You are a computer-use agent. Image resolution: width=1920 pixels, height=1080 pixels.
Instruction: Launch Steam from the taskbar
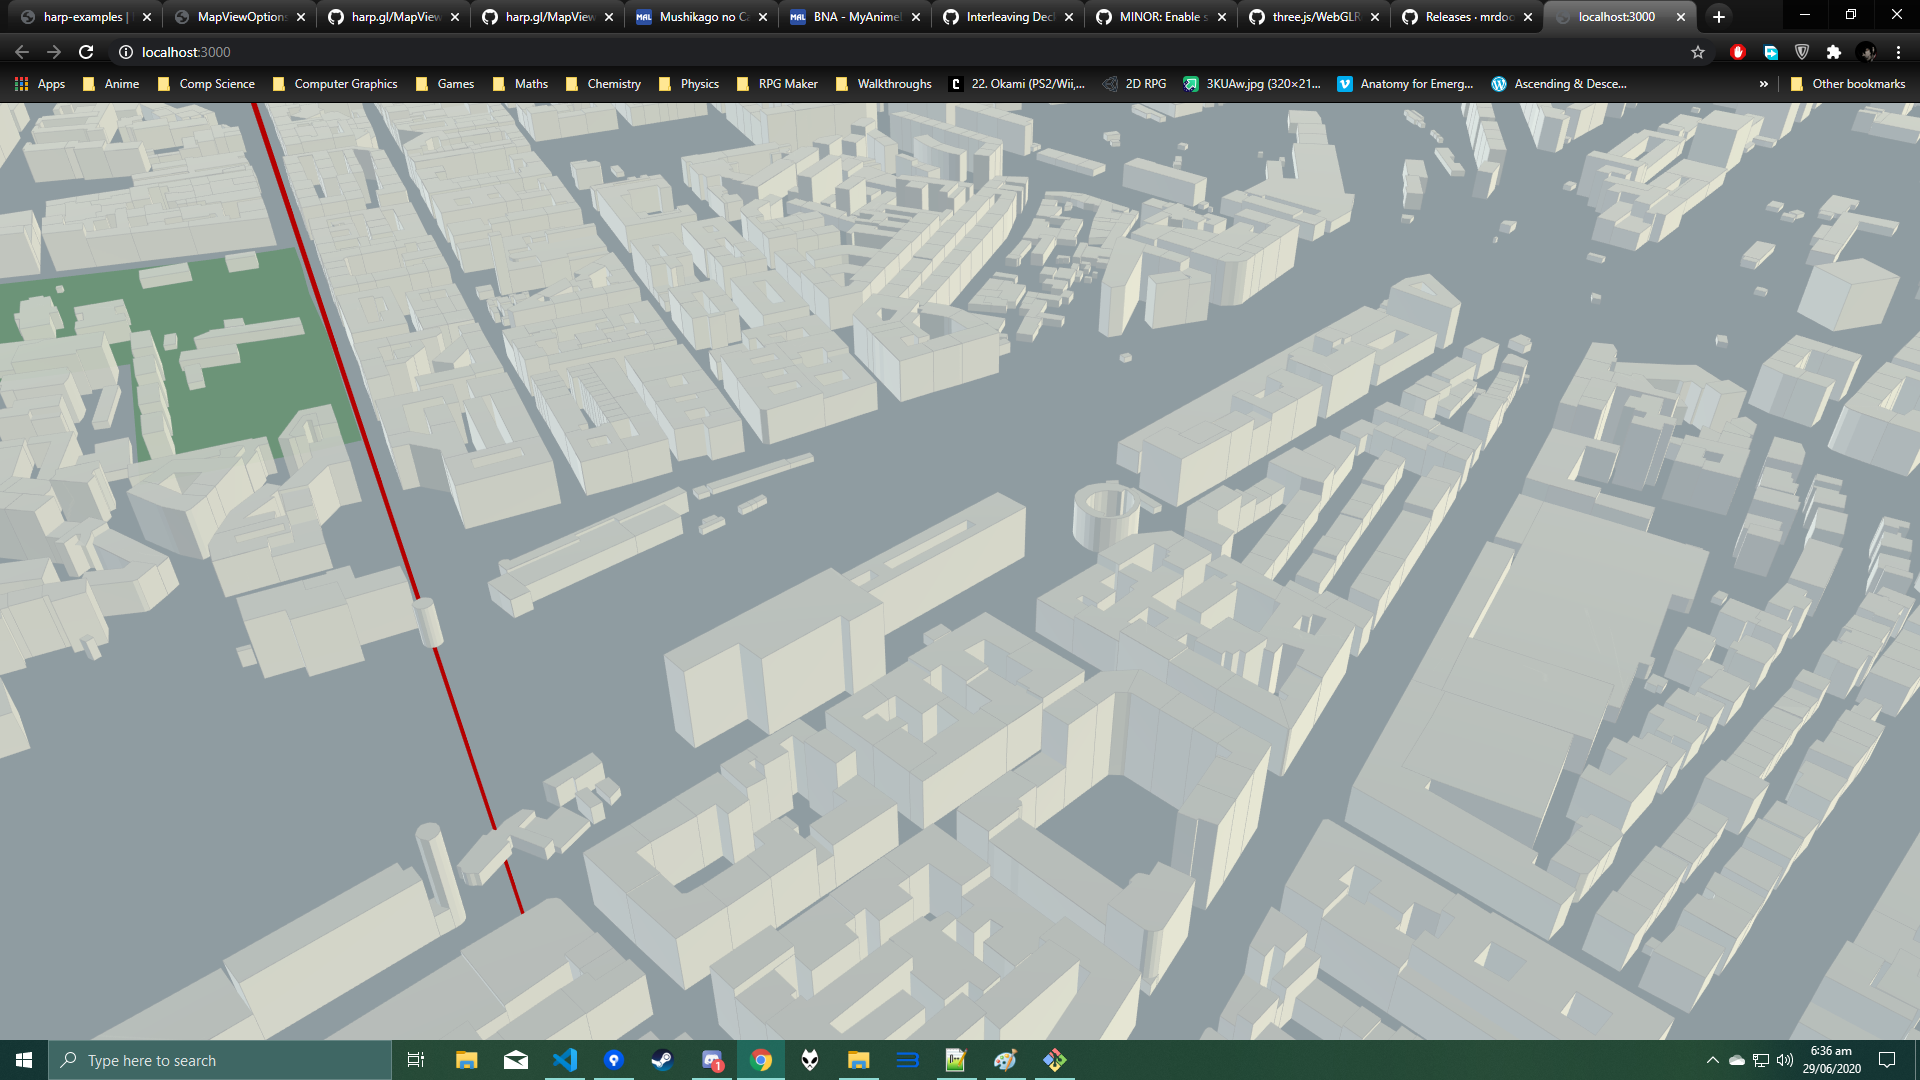tap(662, 1060)
